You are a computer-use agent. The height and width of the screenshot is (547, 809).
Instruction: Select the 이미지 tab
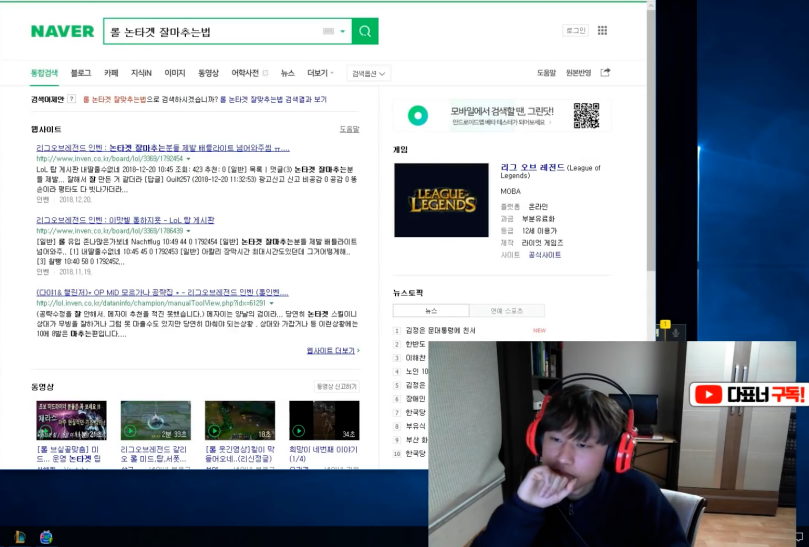pos(174,73)
